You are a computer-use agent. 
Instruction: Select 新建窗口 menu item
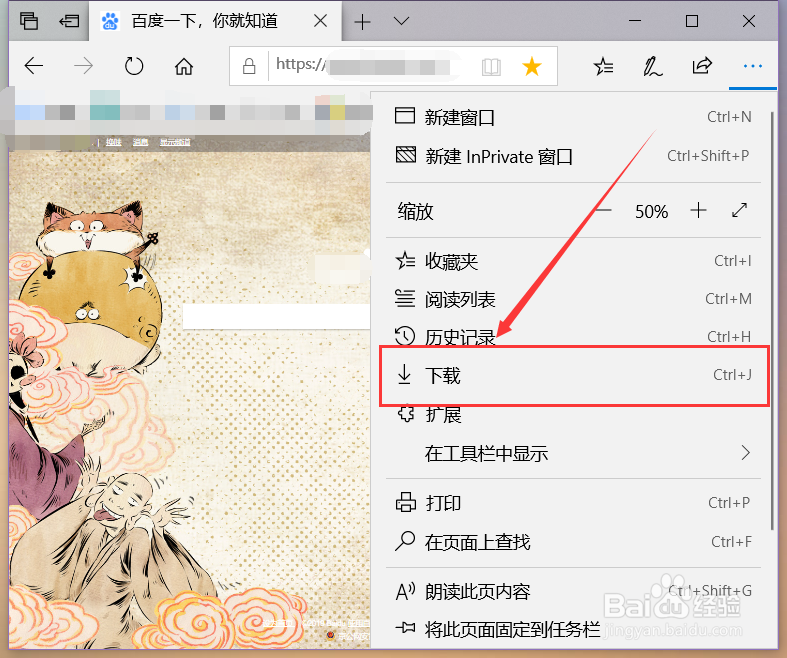(573, 117)
